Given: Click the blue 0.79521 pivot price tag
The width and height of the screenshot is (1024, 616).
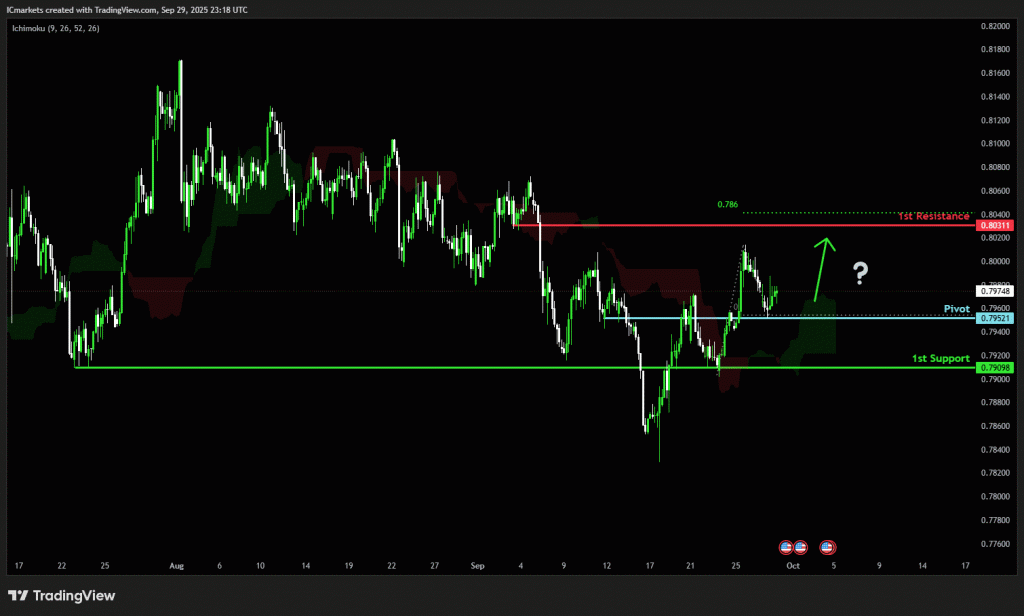Looking at the screenshot, I should pos(996,318).
